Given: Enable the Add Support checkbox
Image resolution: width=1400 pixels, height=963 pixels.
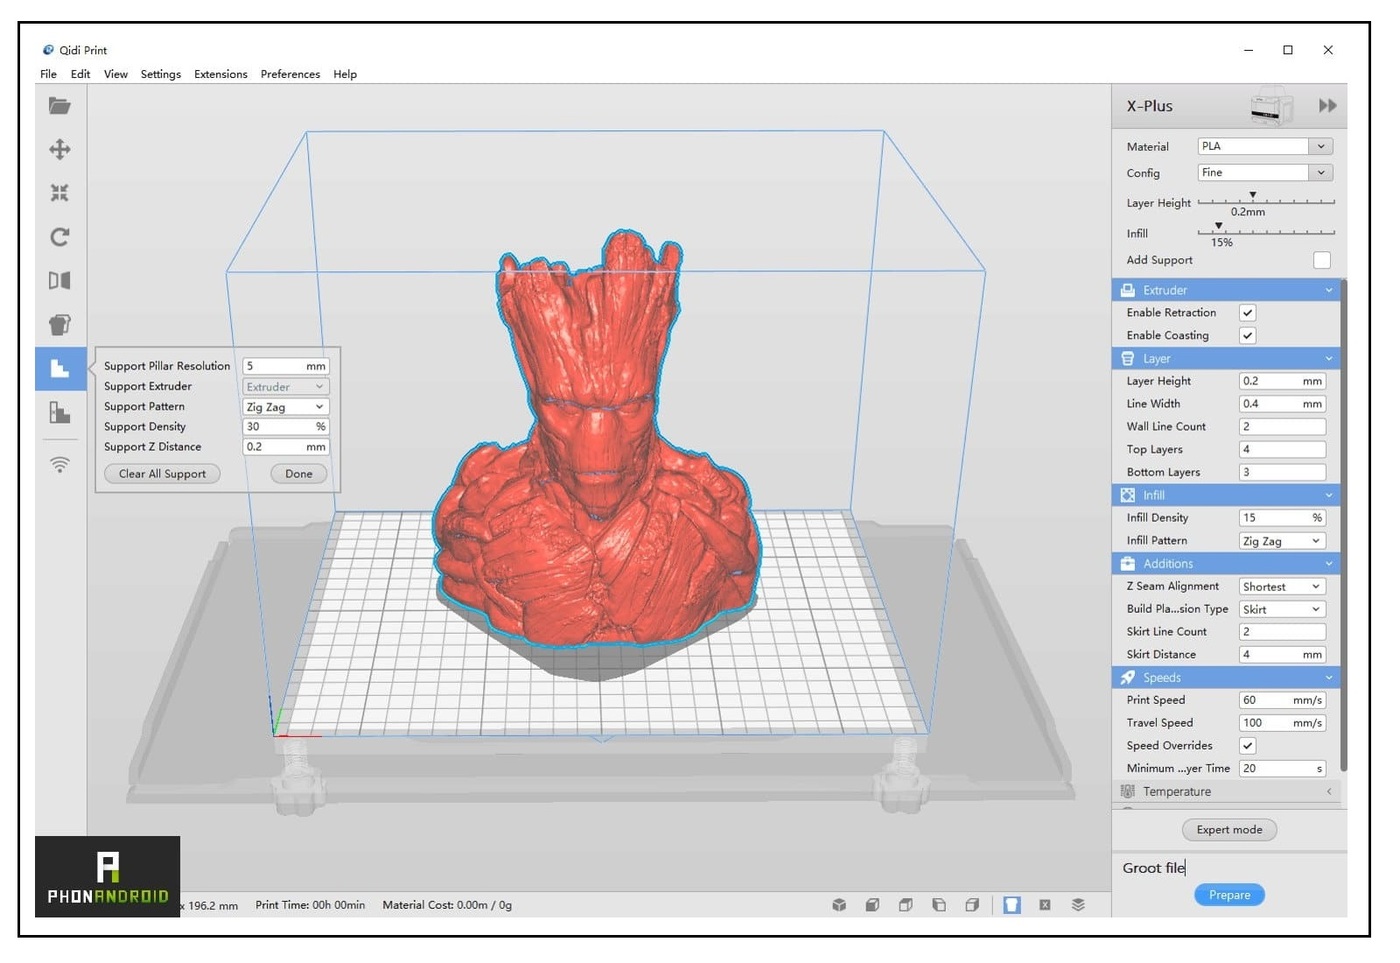Looking at the screenshot, I should pyautogui.click(x=1322, y=260).
